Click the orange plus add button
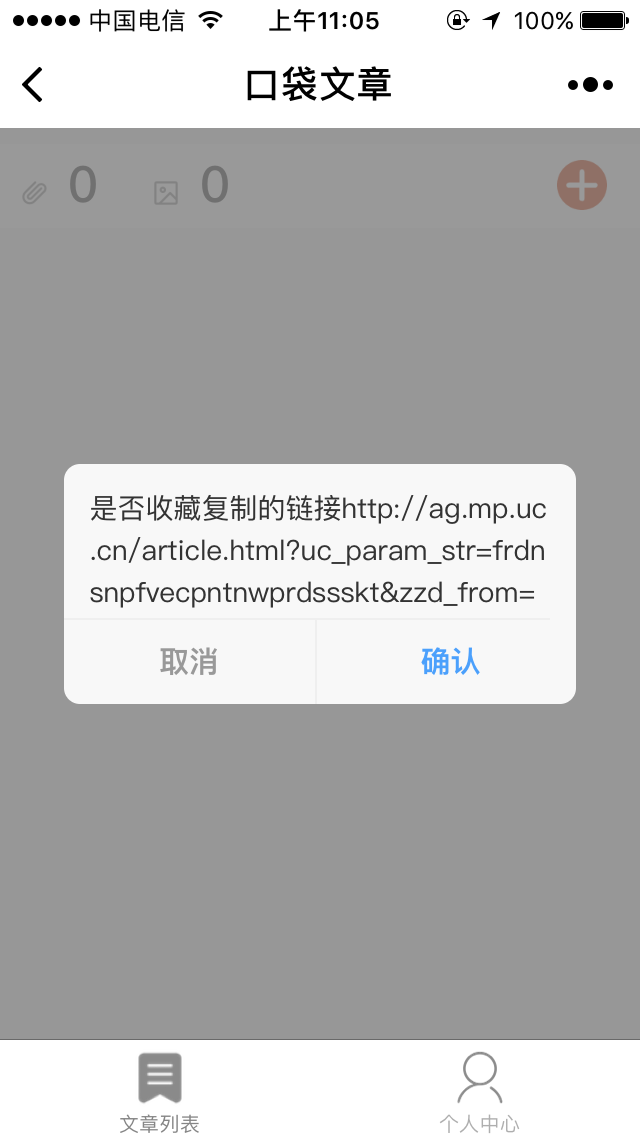Image resolution: width=640 pixels, height=1136 pixels. coord(582,185)
